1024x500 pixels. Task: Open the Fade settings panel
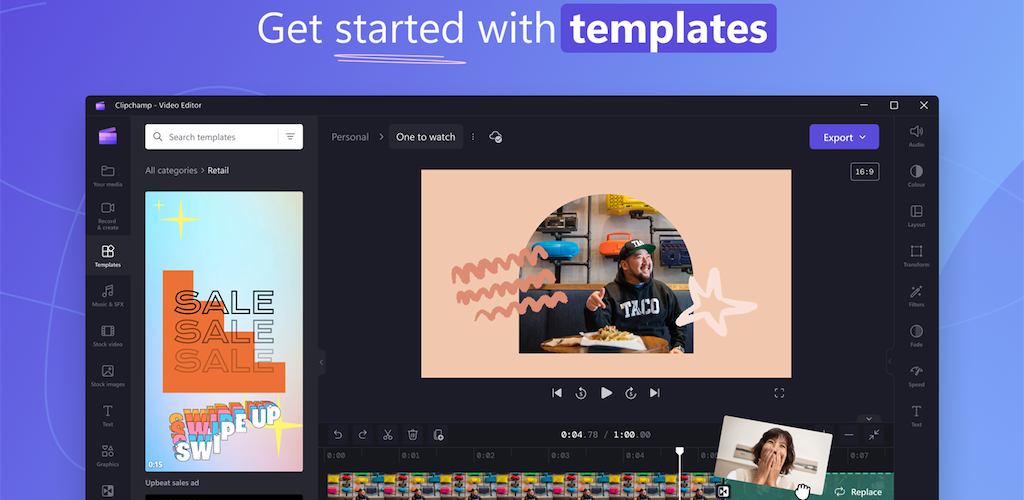[916, 336]
